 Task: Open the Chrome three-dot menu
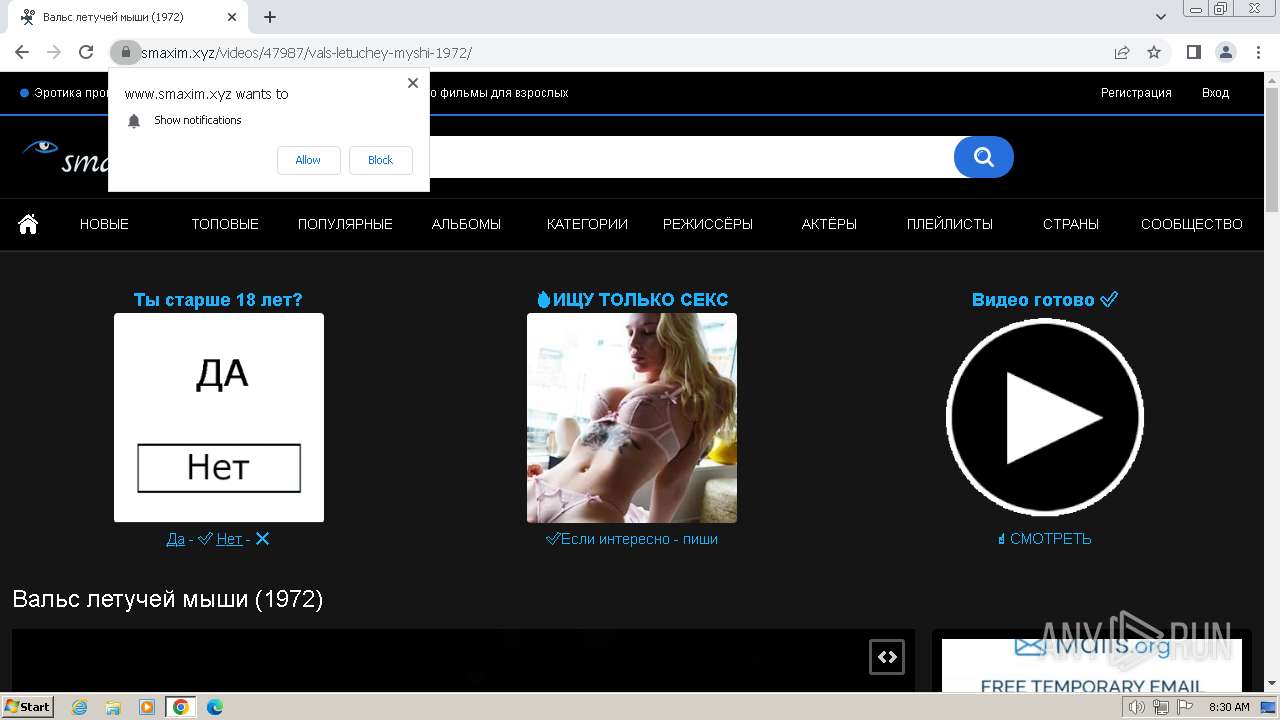click(1257, 53)
